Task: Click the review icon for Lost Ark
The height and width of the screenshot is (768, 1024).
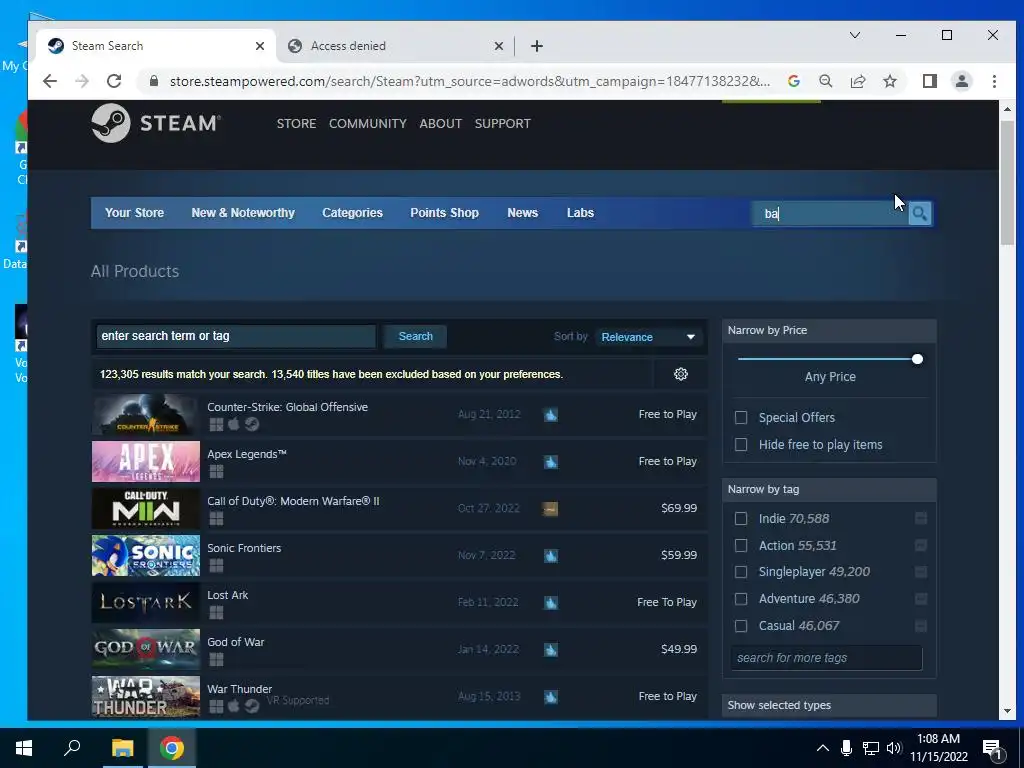Action: (551, 603)
